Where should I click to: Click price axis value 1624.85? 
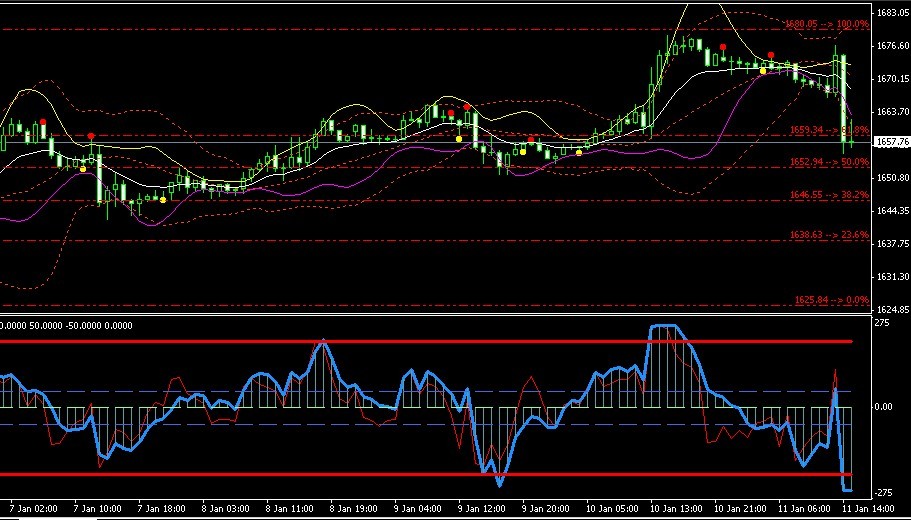coord(893,310)
